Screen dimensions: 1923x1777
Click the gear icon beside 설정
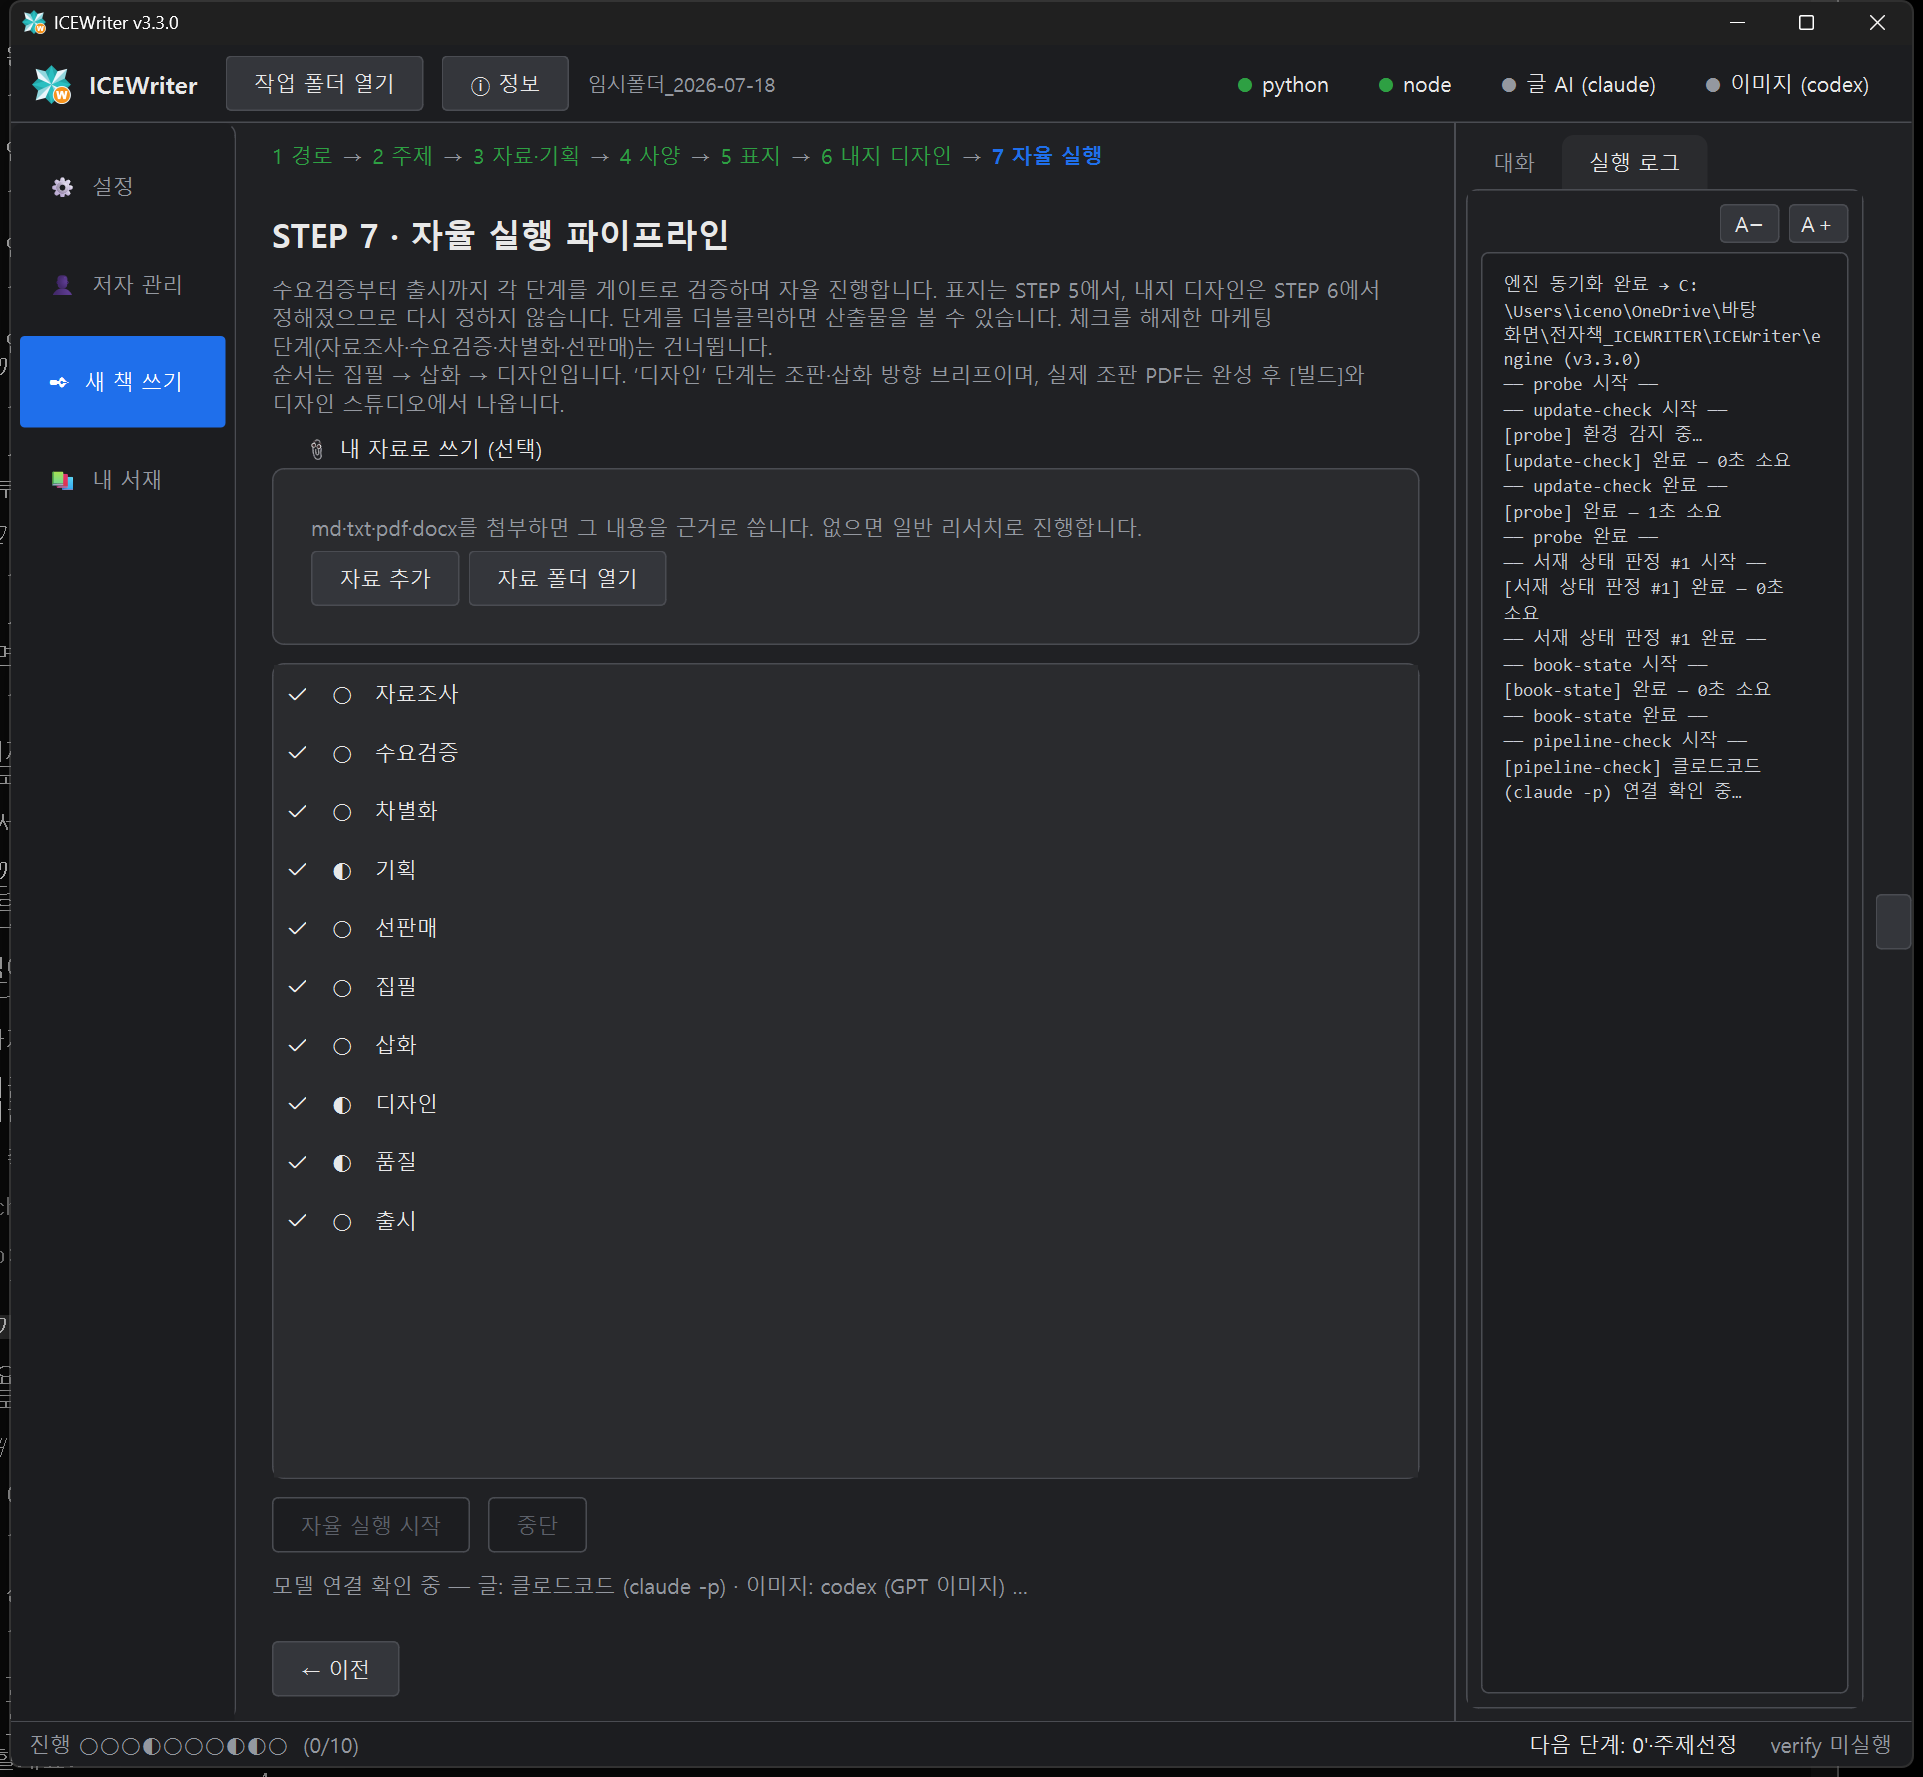[62, 187]
